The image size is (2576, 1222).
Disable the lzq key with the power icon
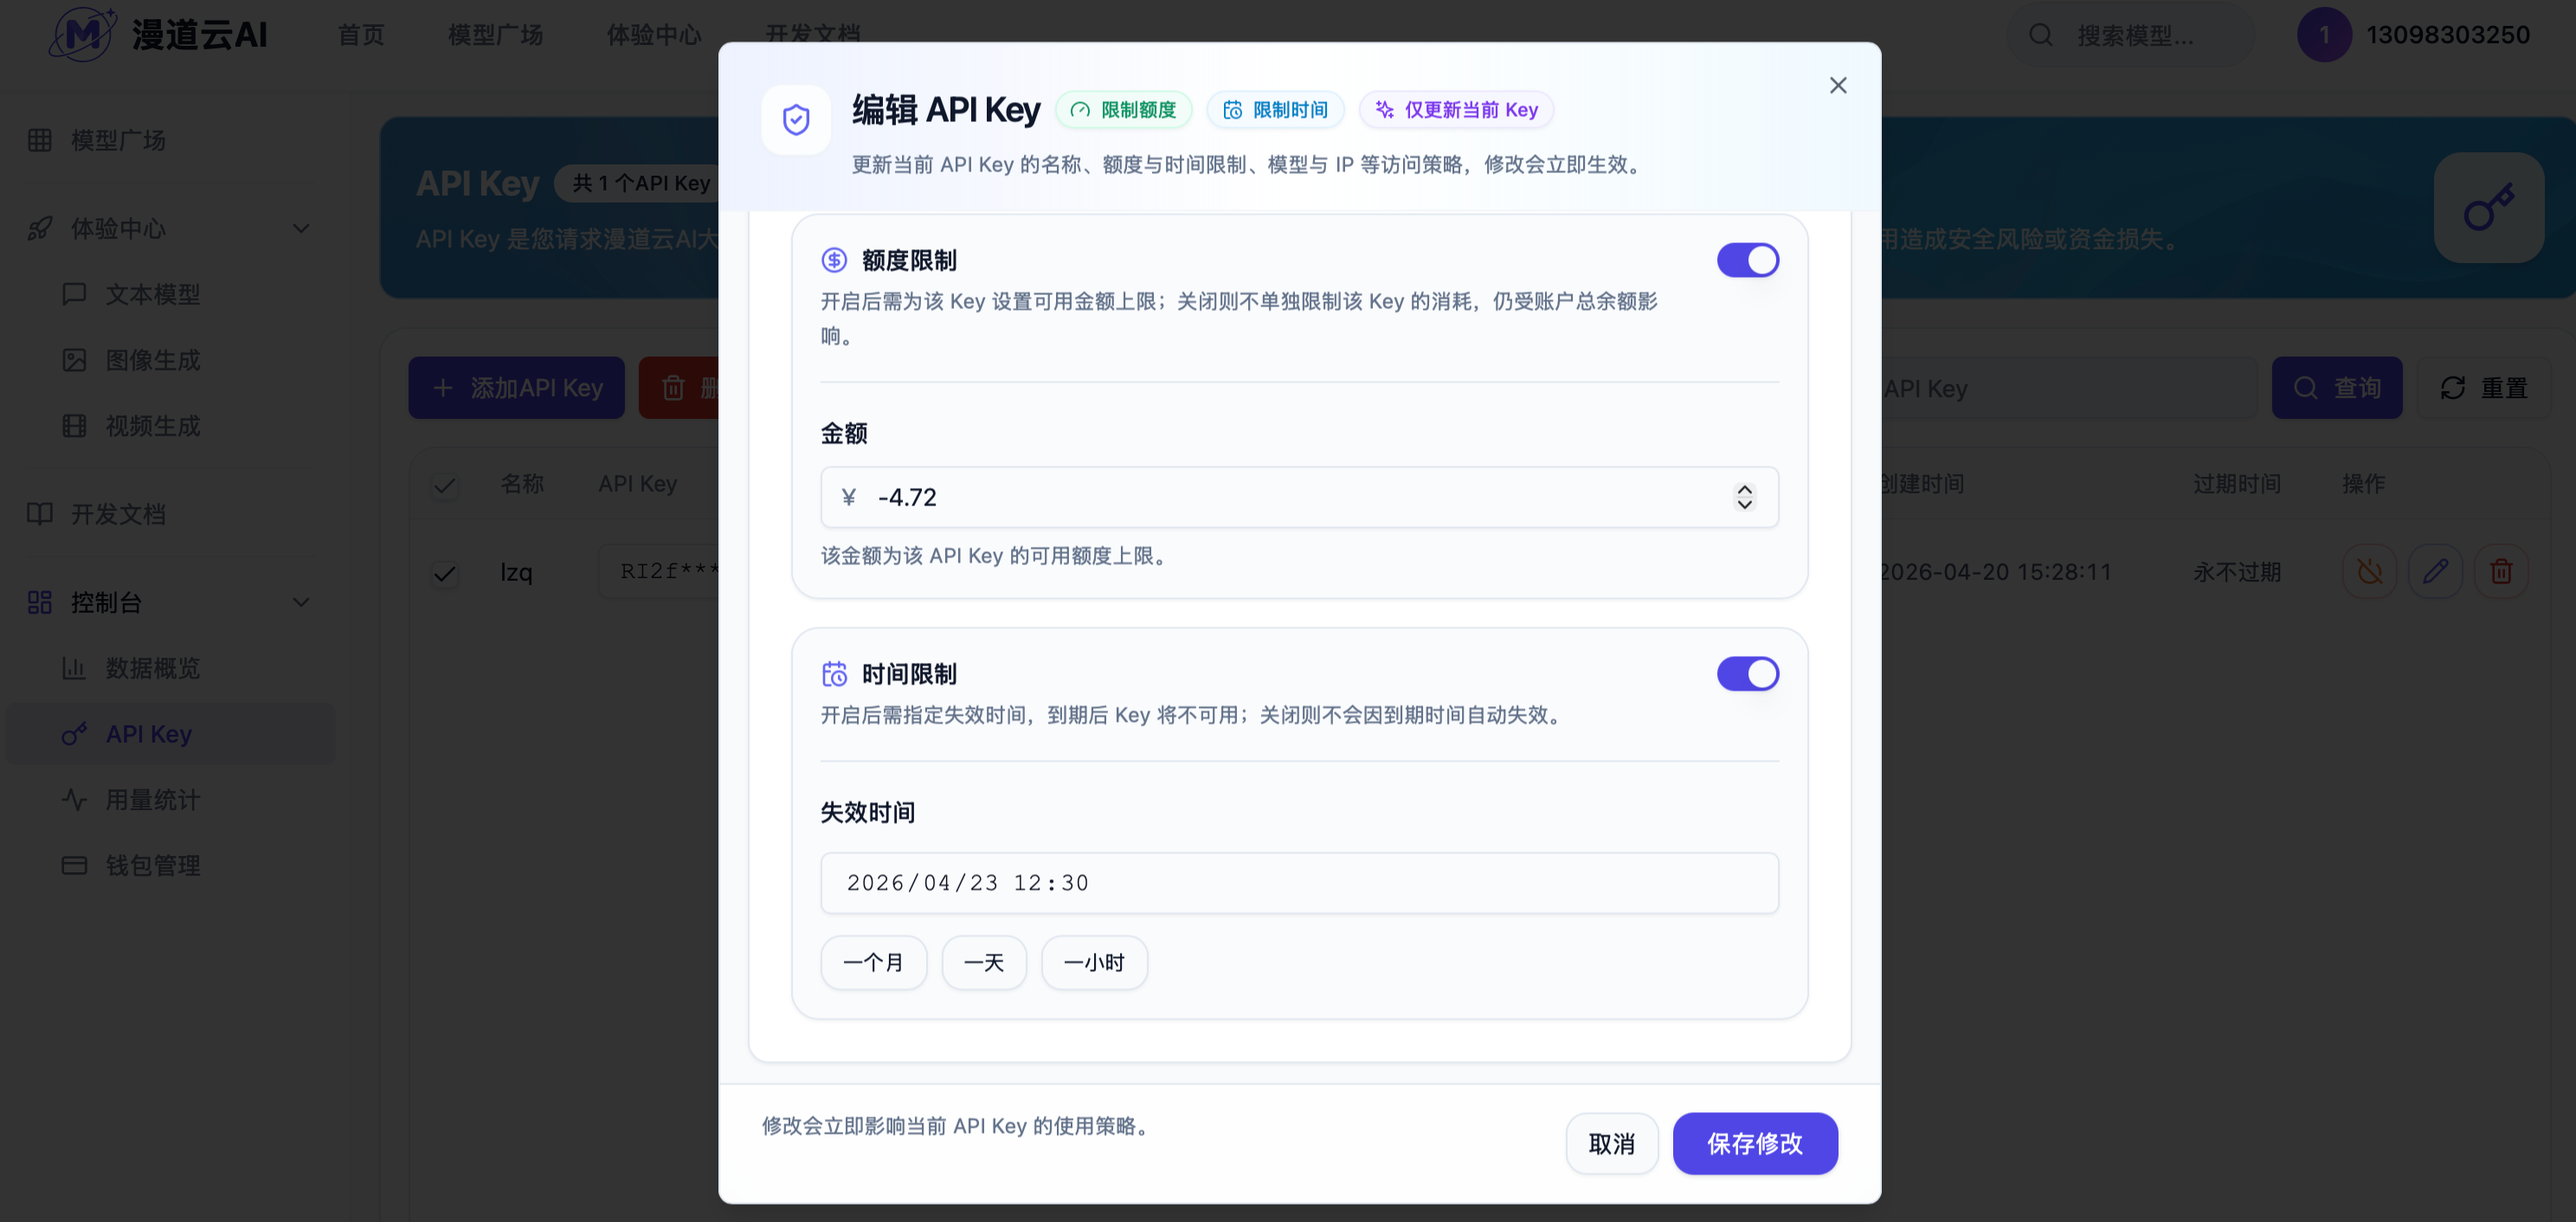(2369, 572)
